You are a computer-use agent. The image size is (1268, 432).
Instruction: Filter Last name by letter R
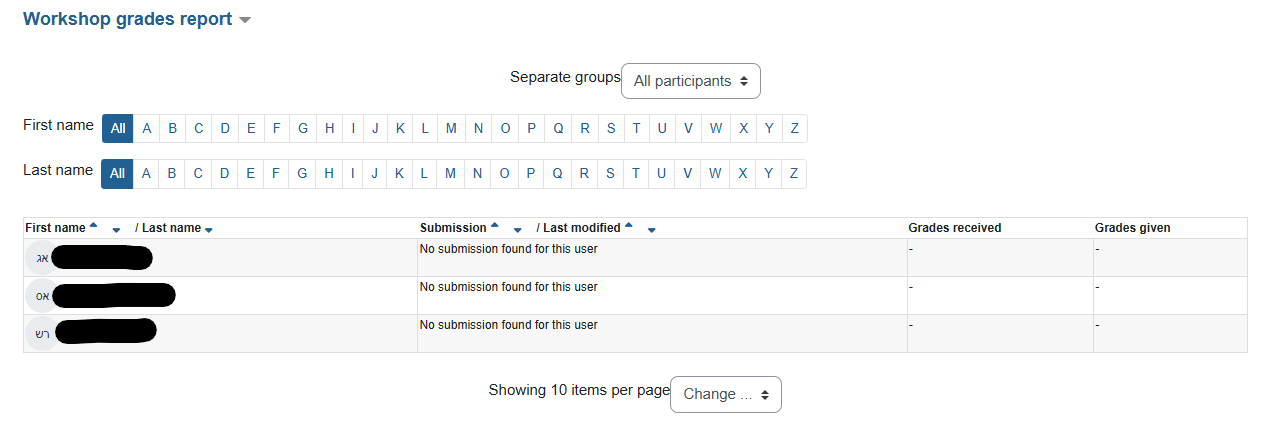(584, 173)
